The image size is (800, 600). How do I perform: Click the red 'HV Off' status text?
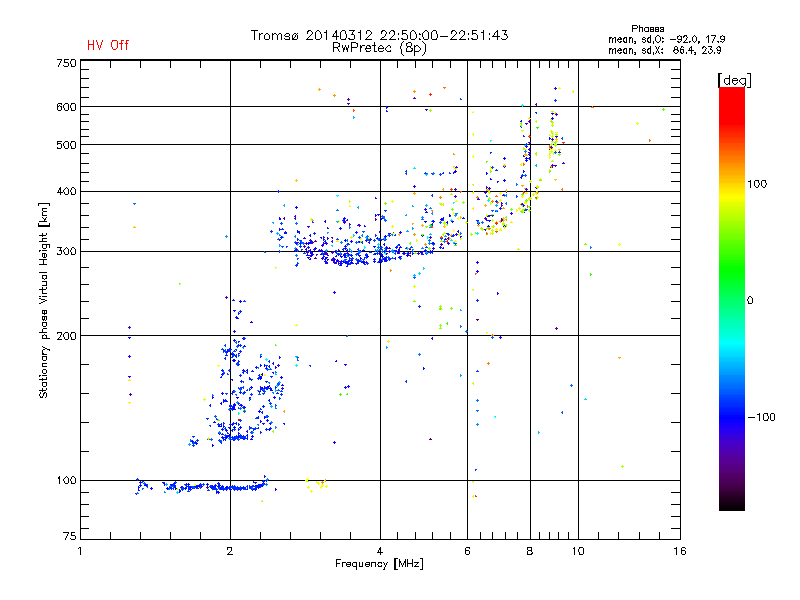pyautogui.click(x=108, y=45)
